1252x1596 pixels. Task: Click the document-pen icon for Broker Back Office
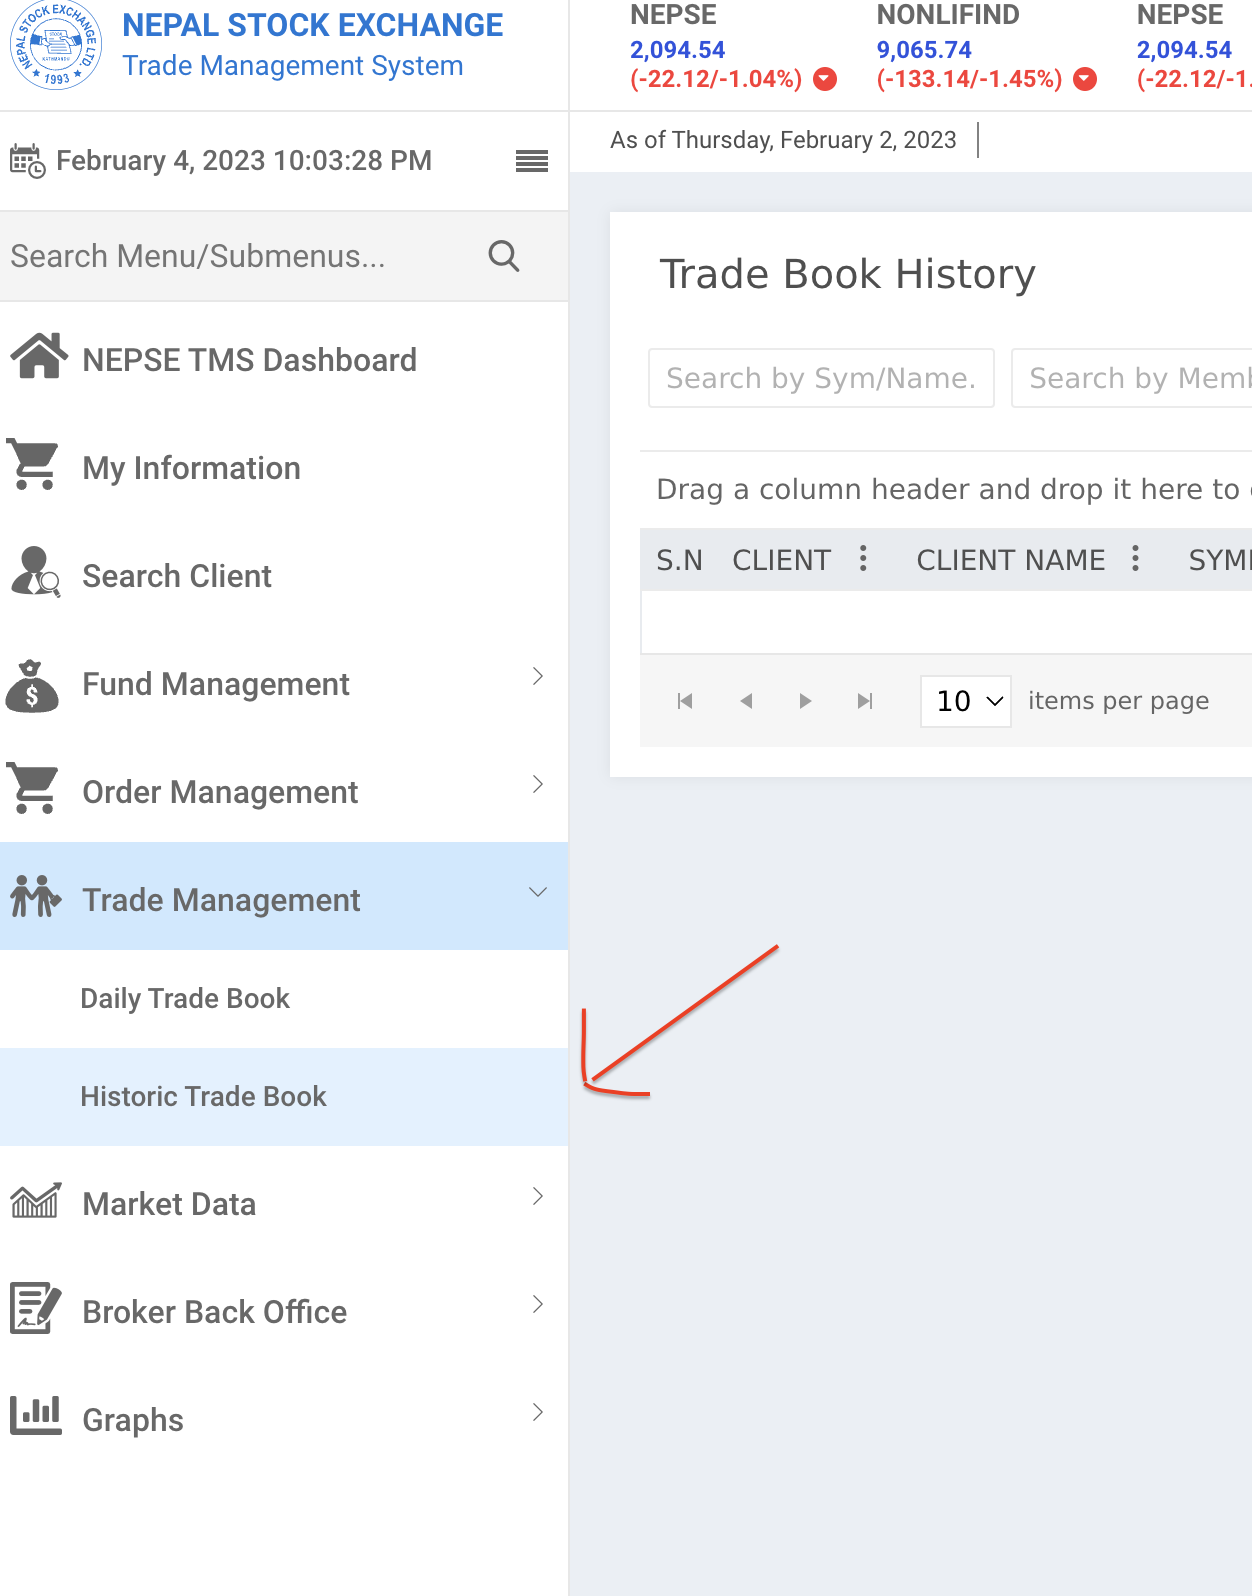(35, 1308)
